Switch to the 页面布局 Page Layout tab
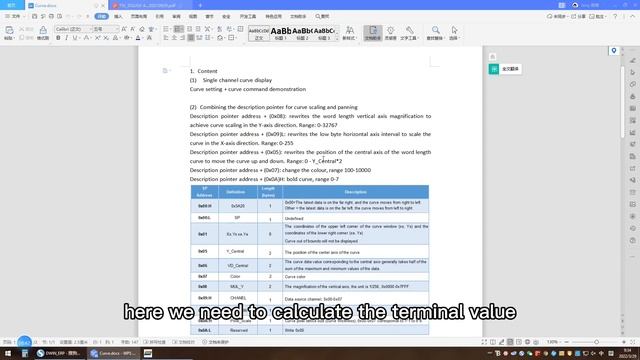This screenshot has width=640, height=360. pyautogui.click(x=139, y=16)
